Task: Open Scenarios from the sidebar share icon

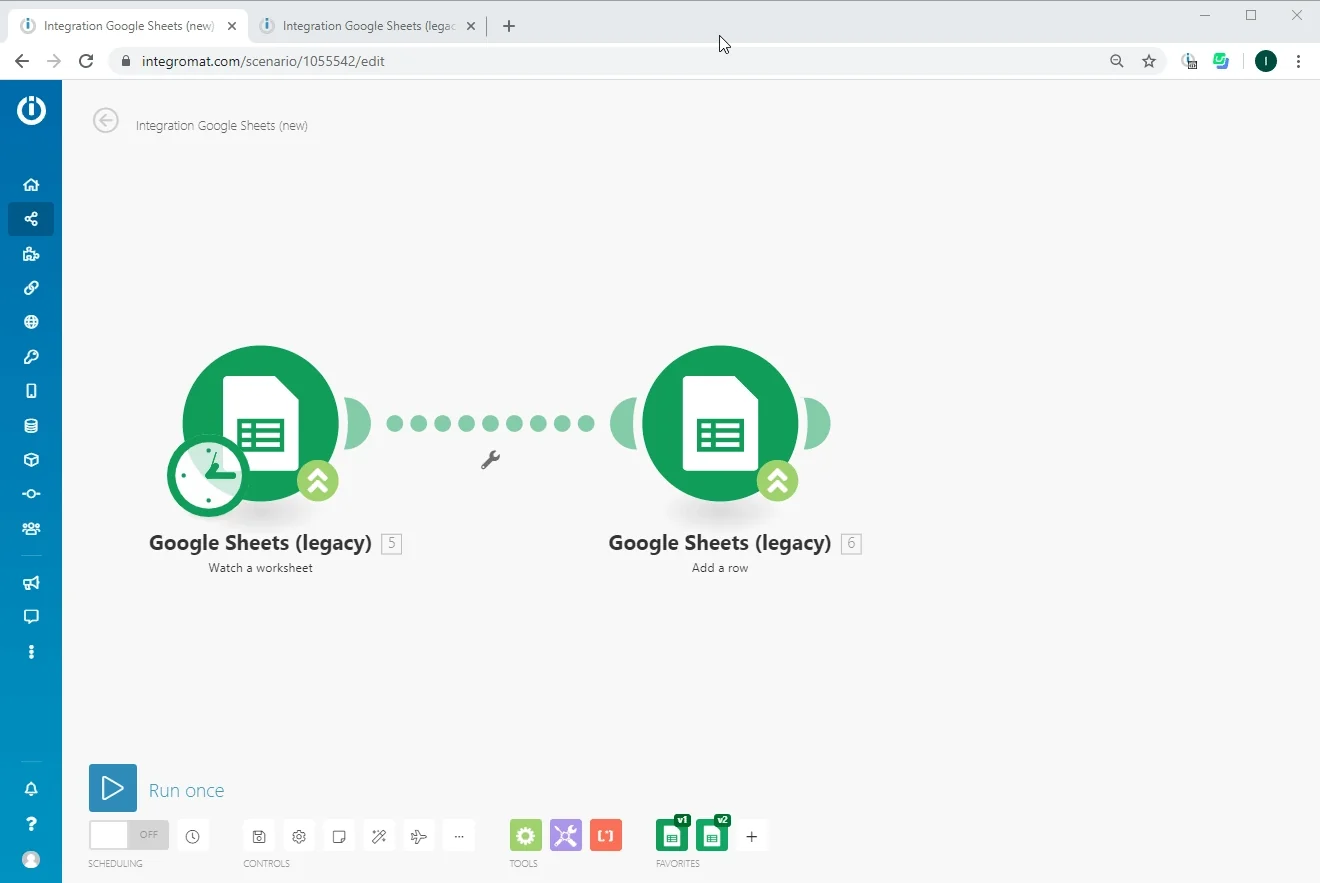Action: tap(31, 219)
